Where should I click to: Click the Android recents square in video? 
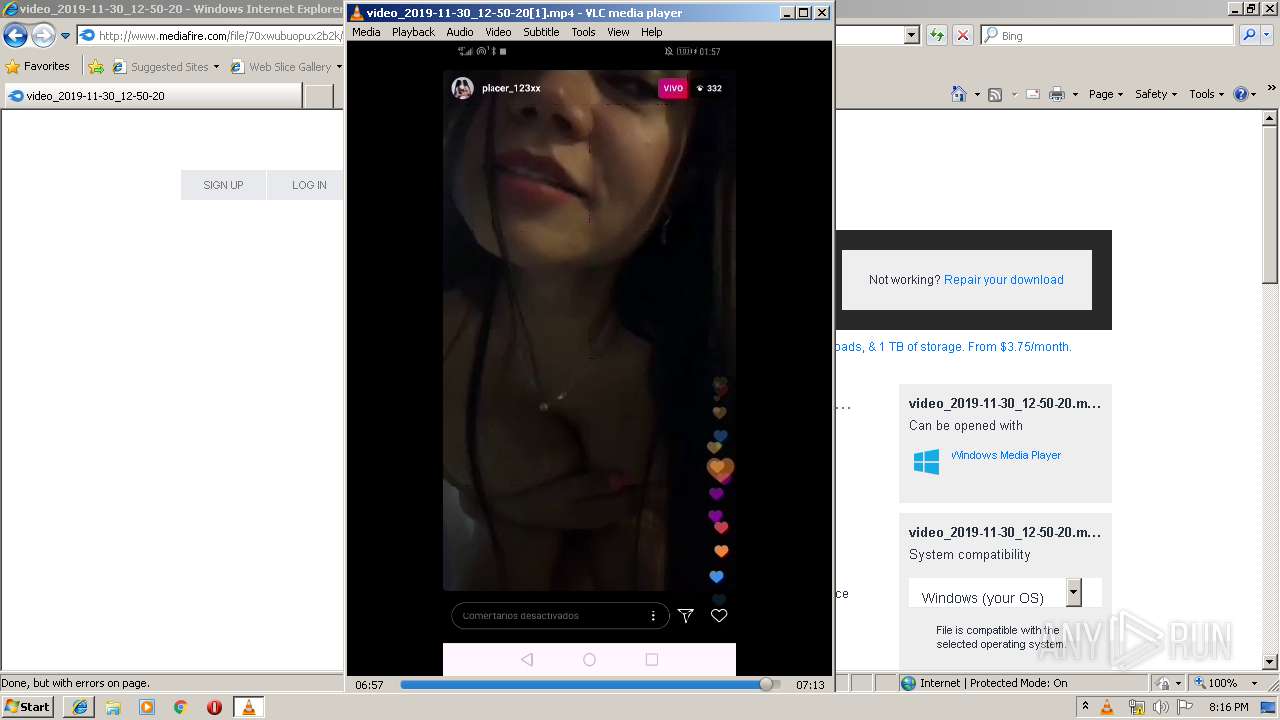point(652,659)
